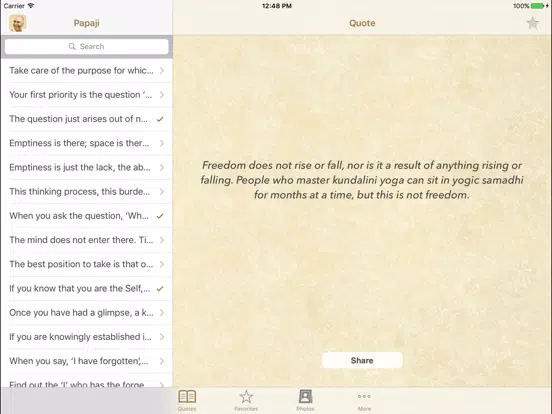Screen dimensions: 552x414
Task: Open the Photos tab
Action: tap(305, 400)
